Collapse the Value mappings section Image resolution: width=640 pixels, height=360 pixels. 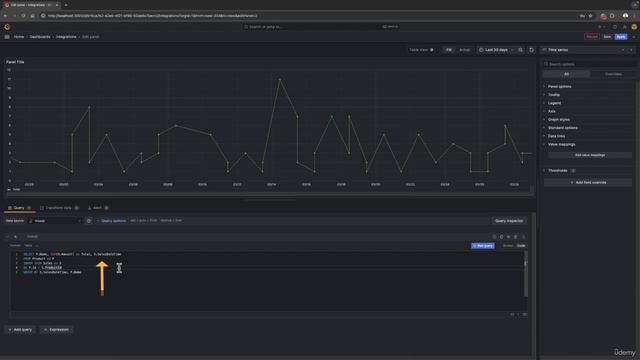(x=561, y=144)
